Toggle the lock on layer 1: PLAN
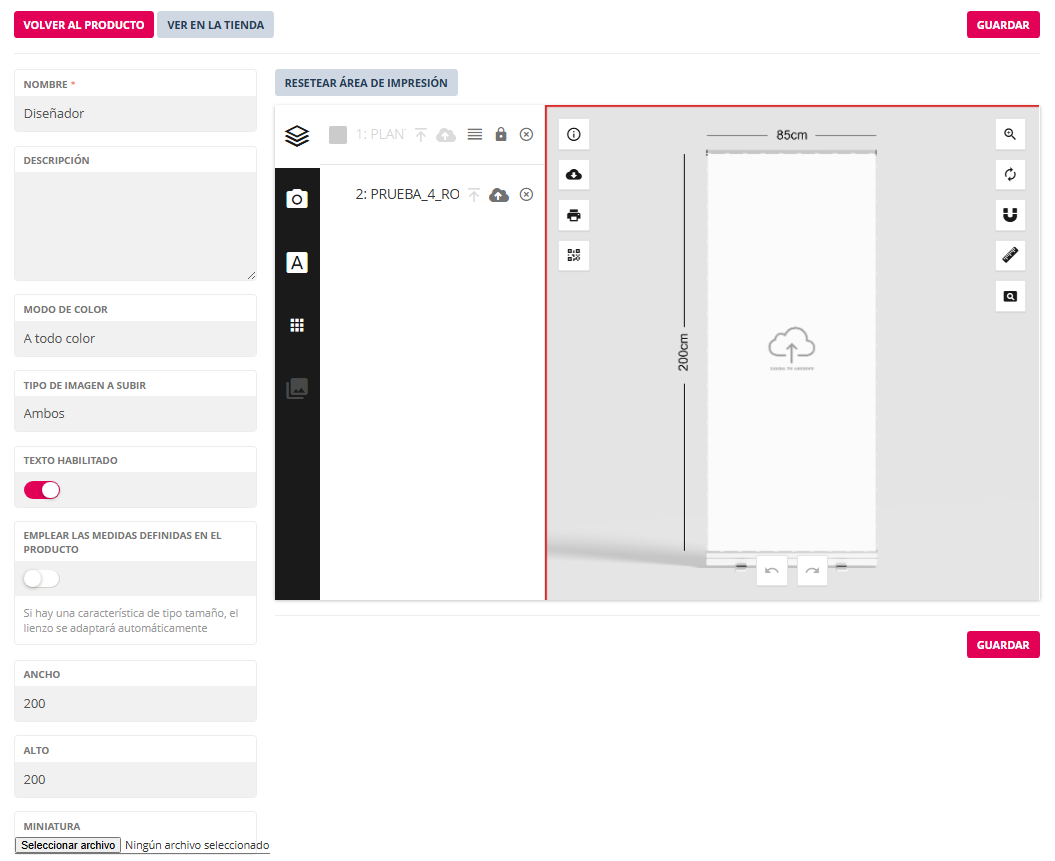The image size is (1055, 861). (501, 134)
